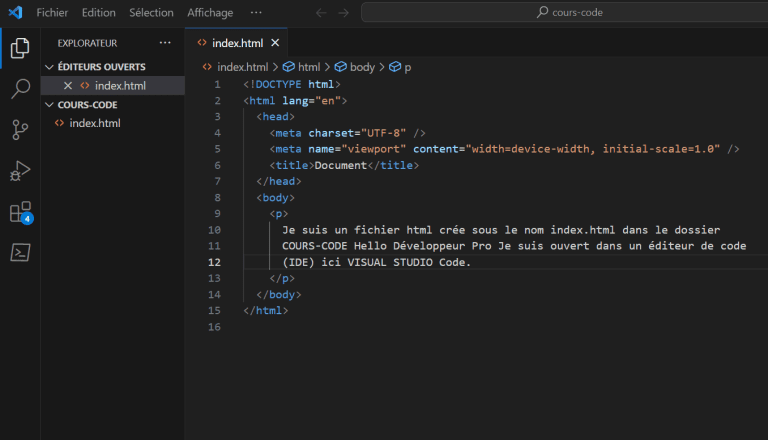
Task: Select index.html under COURS-CODE folder
Action: pos(95,123)
